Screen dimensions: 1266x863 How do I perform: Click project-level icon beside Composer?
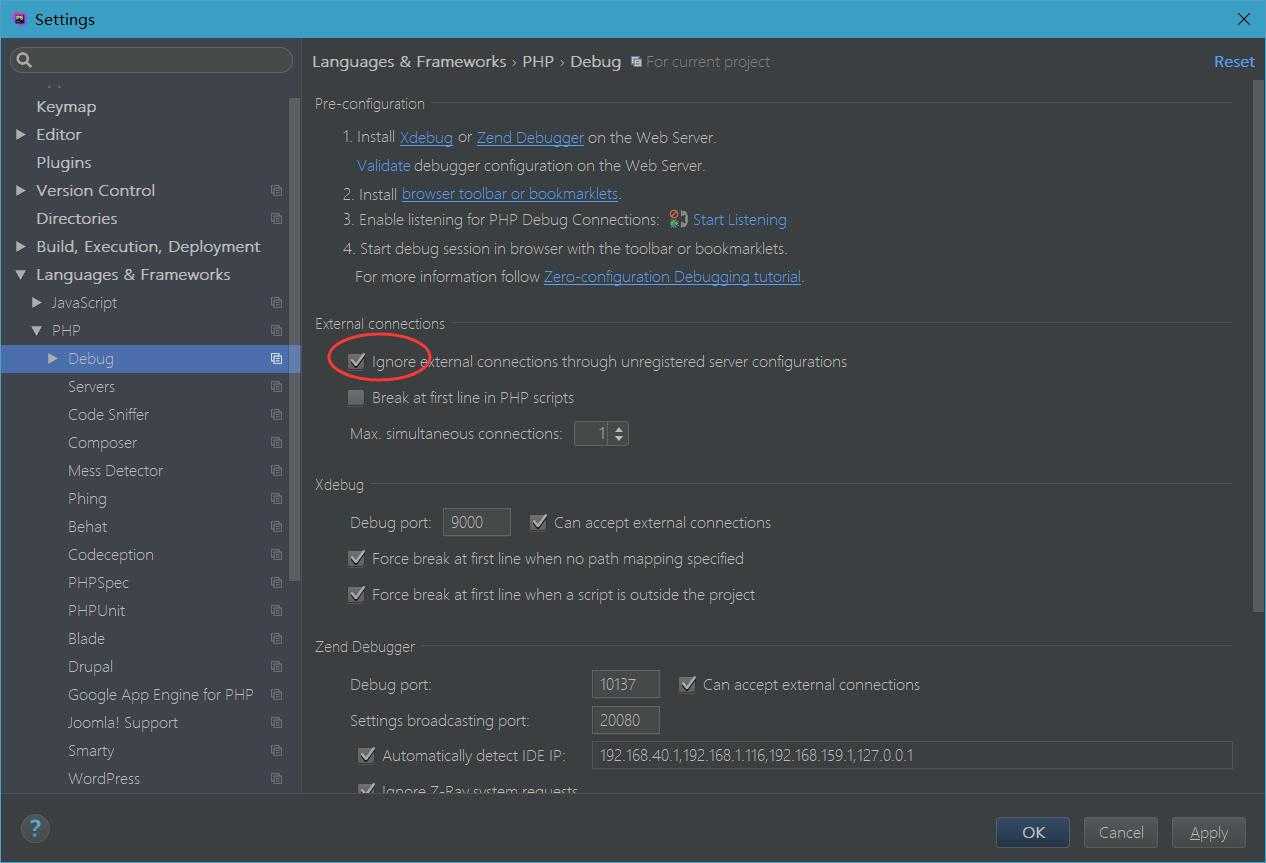(x=276, y=442)
